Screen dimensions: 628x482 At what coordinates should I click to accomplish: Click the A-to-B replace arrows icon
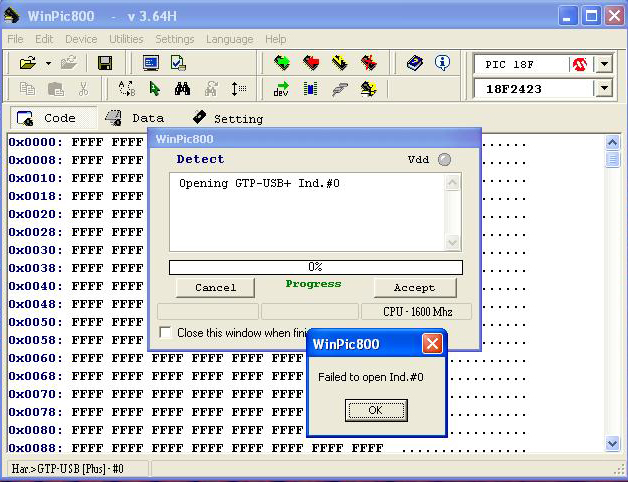(127, 89)
